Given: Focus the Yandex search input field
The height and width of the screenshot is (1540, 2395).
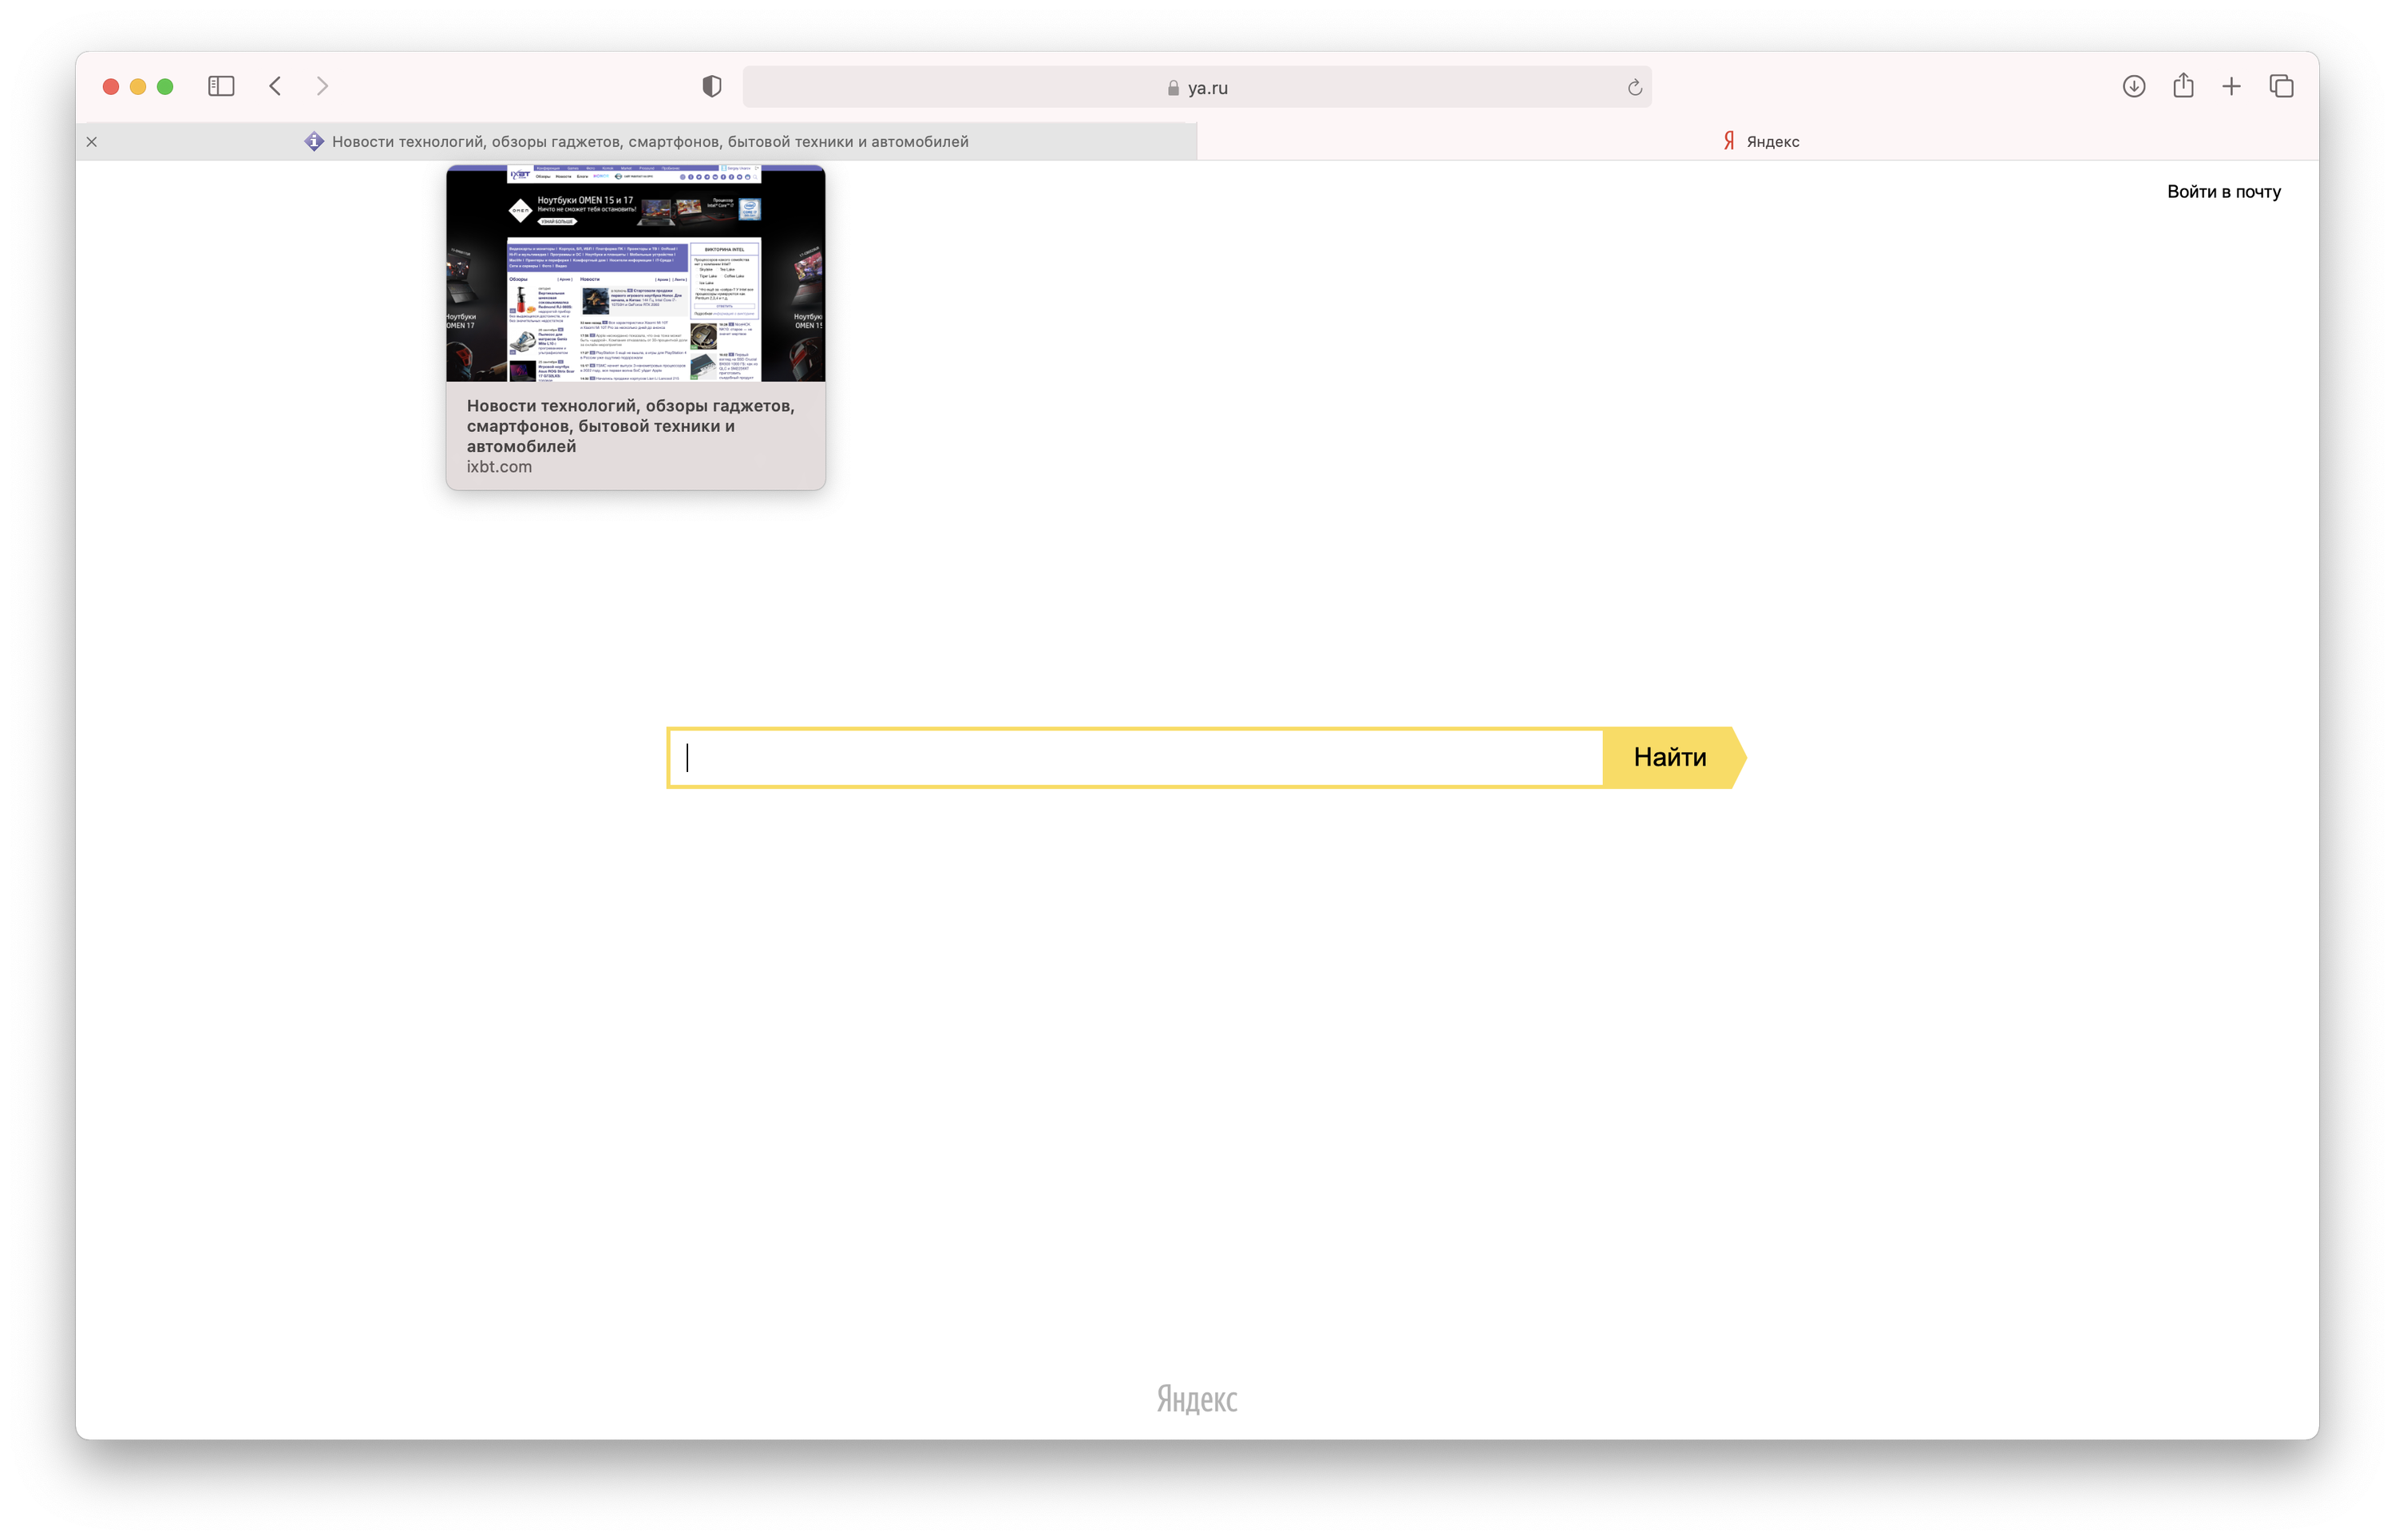Looking at the screenshot, I should pos(1135,757).
